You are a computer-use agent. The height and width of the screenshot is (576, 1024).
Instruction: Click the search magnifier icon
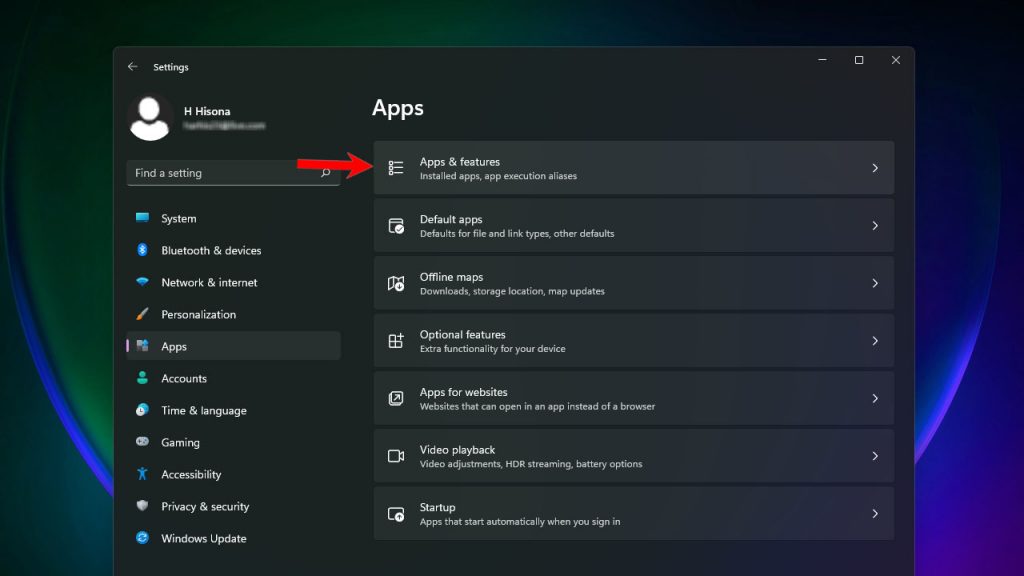click(x=325, y=173)
